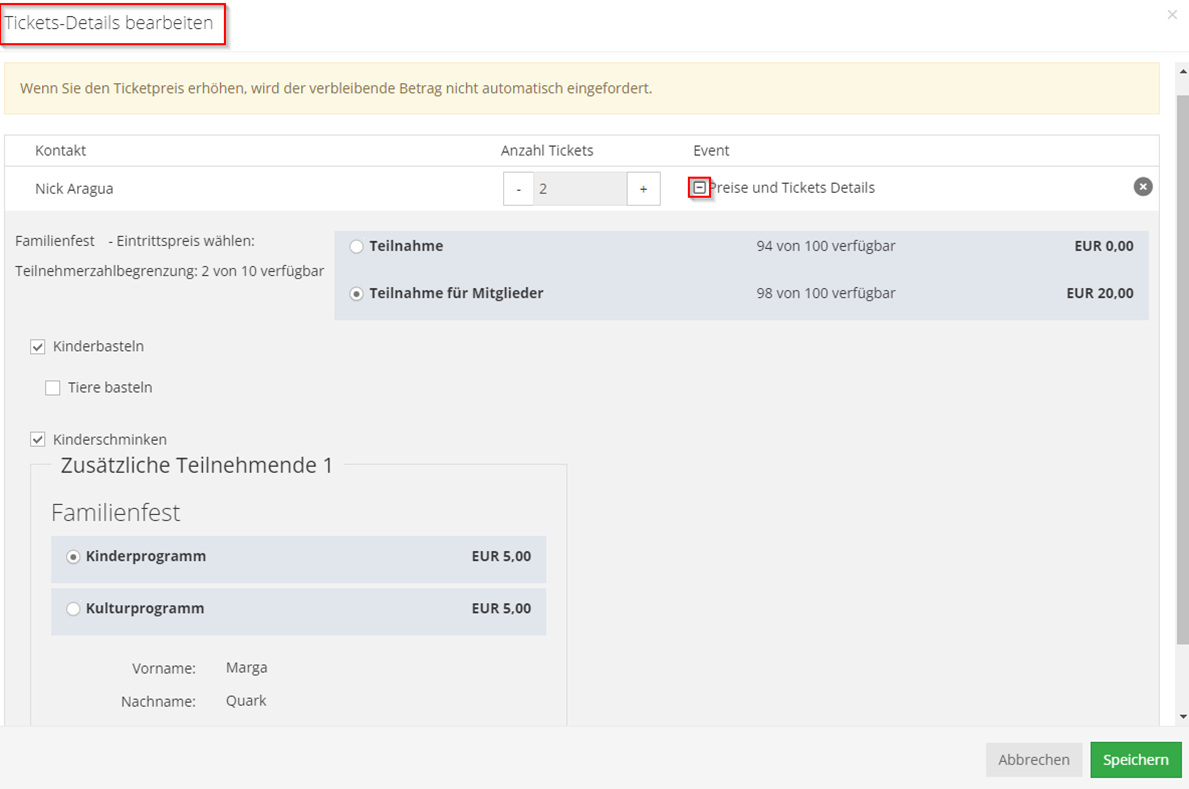This screenshot has width=1189, height=789.
Task: Select the Teilnahme radio option
Action: 357,246
